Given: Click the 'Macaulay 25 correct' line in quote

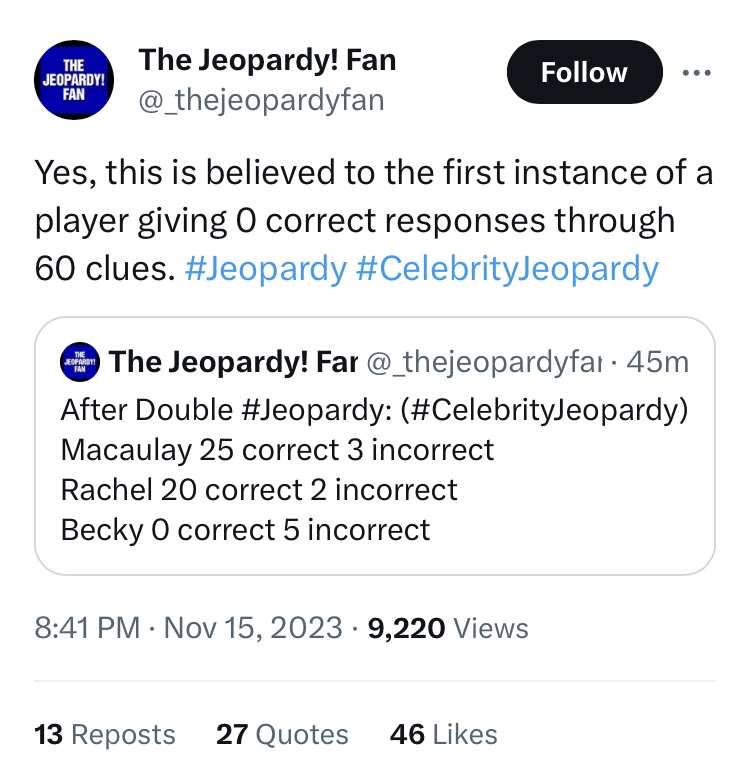Looking at the screenshot, I should [277, 450].
